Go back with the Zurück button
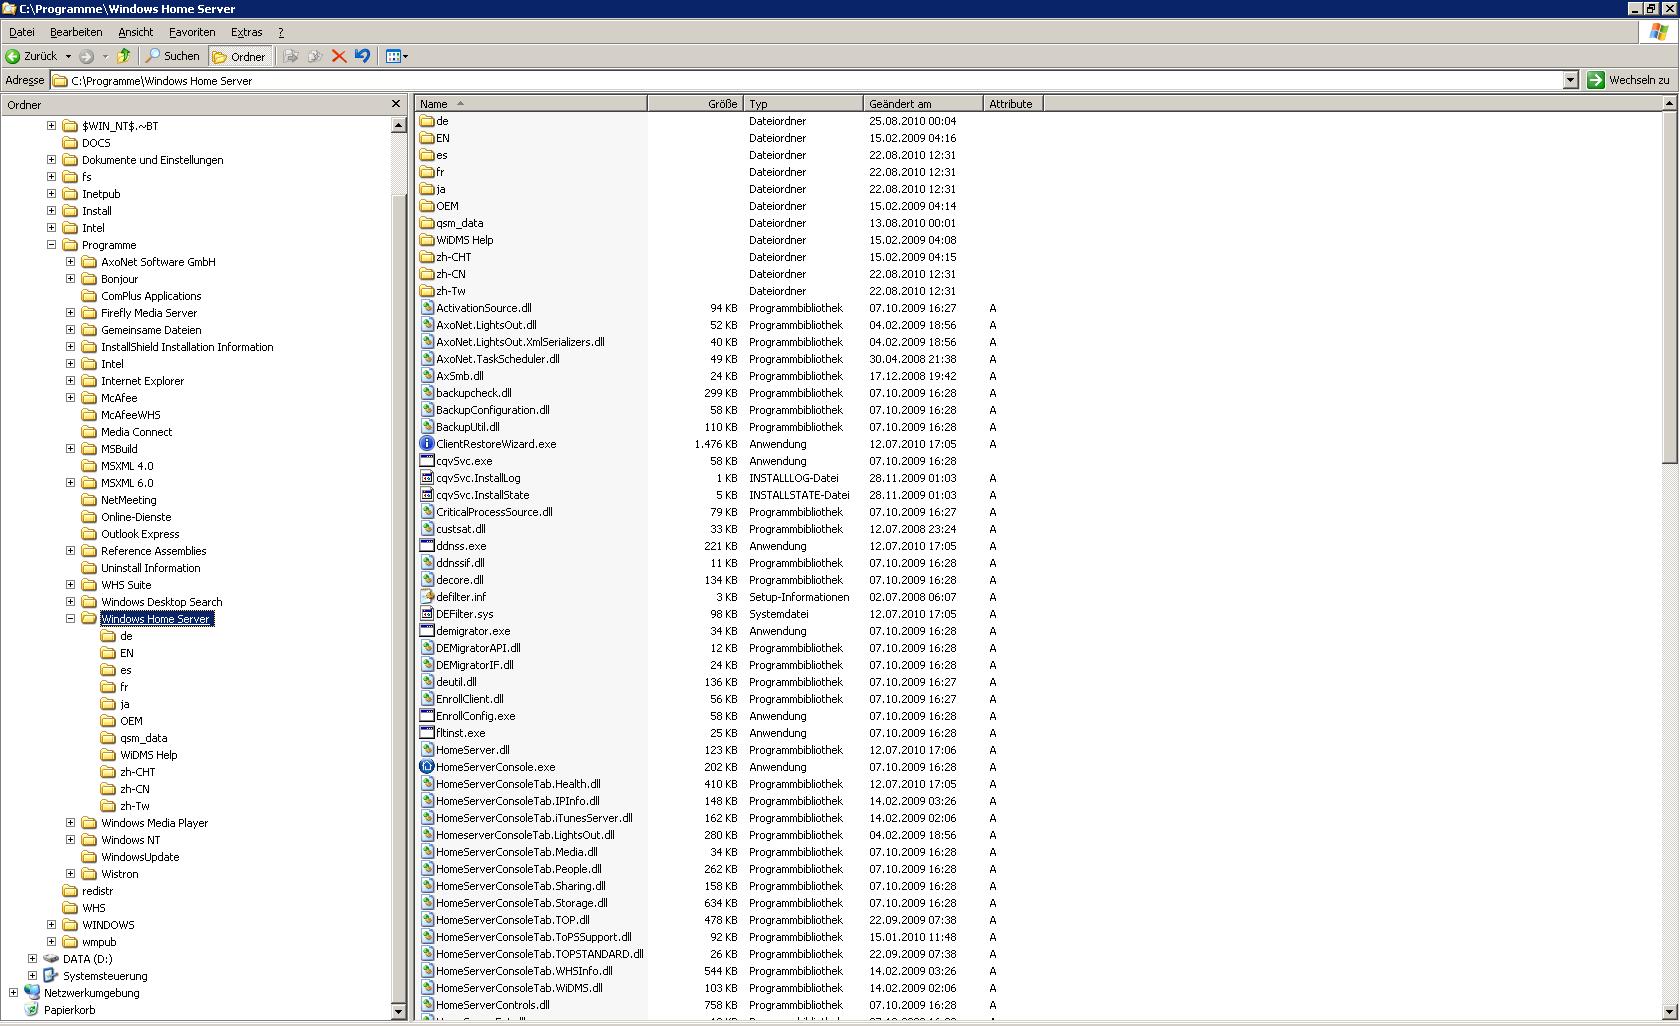This screenshot has height=1026, width=1680. coord(32,56)
